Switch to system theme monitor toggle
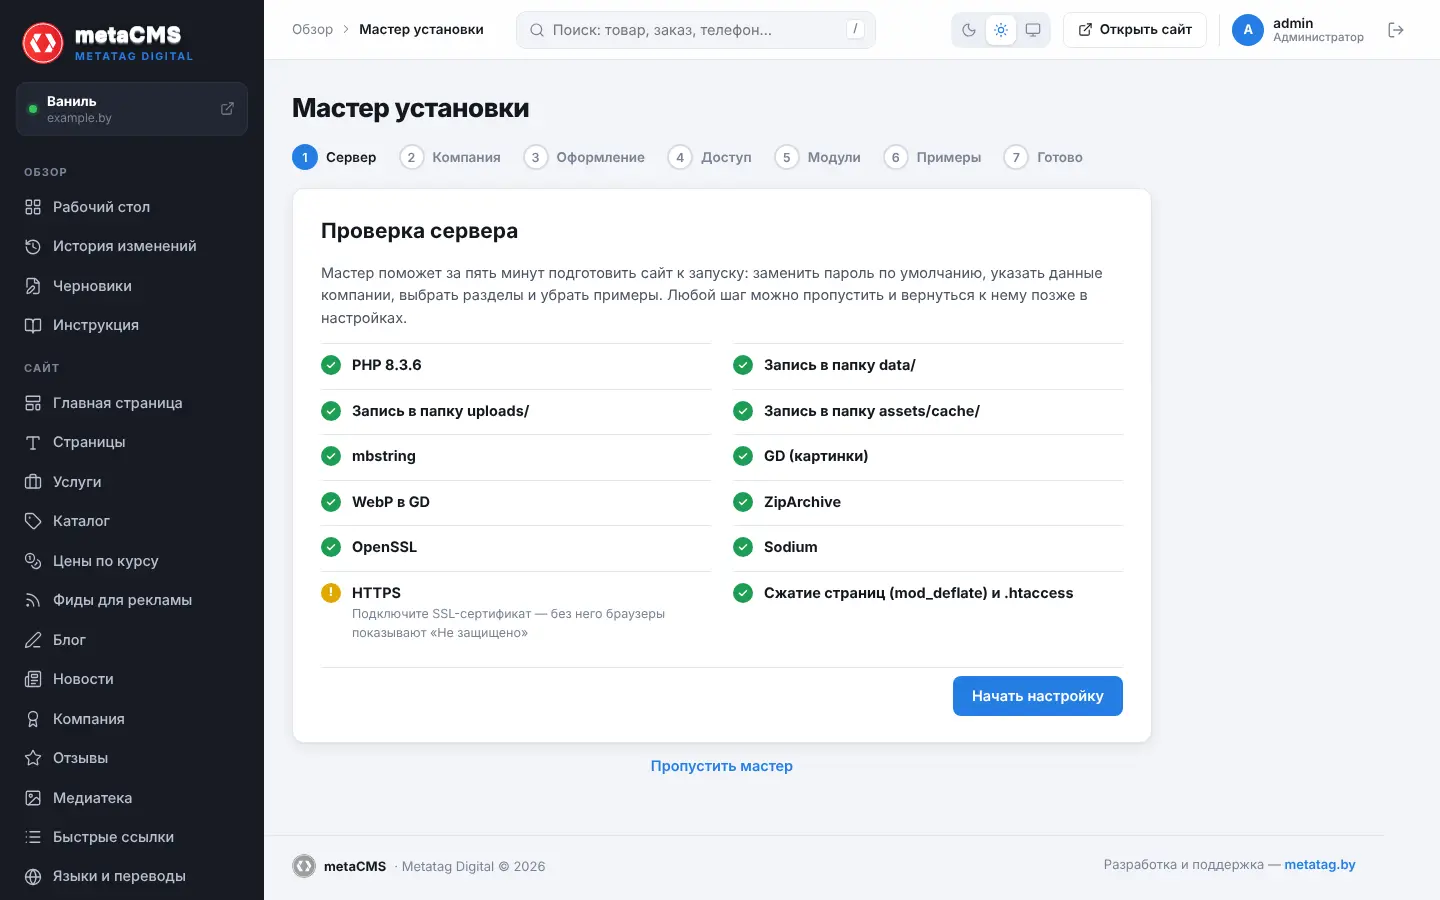 [x=1033, y=30]
